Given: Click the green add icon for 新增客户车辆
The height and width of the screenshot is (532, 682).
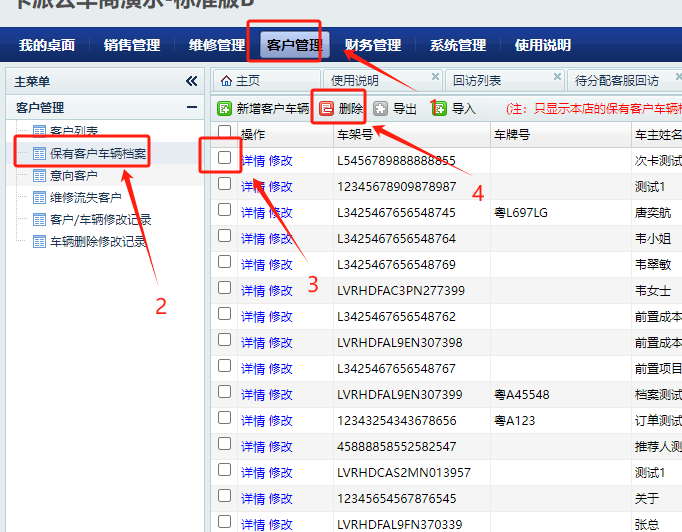Looking at the screenshot, I should pos(225,108).
